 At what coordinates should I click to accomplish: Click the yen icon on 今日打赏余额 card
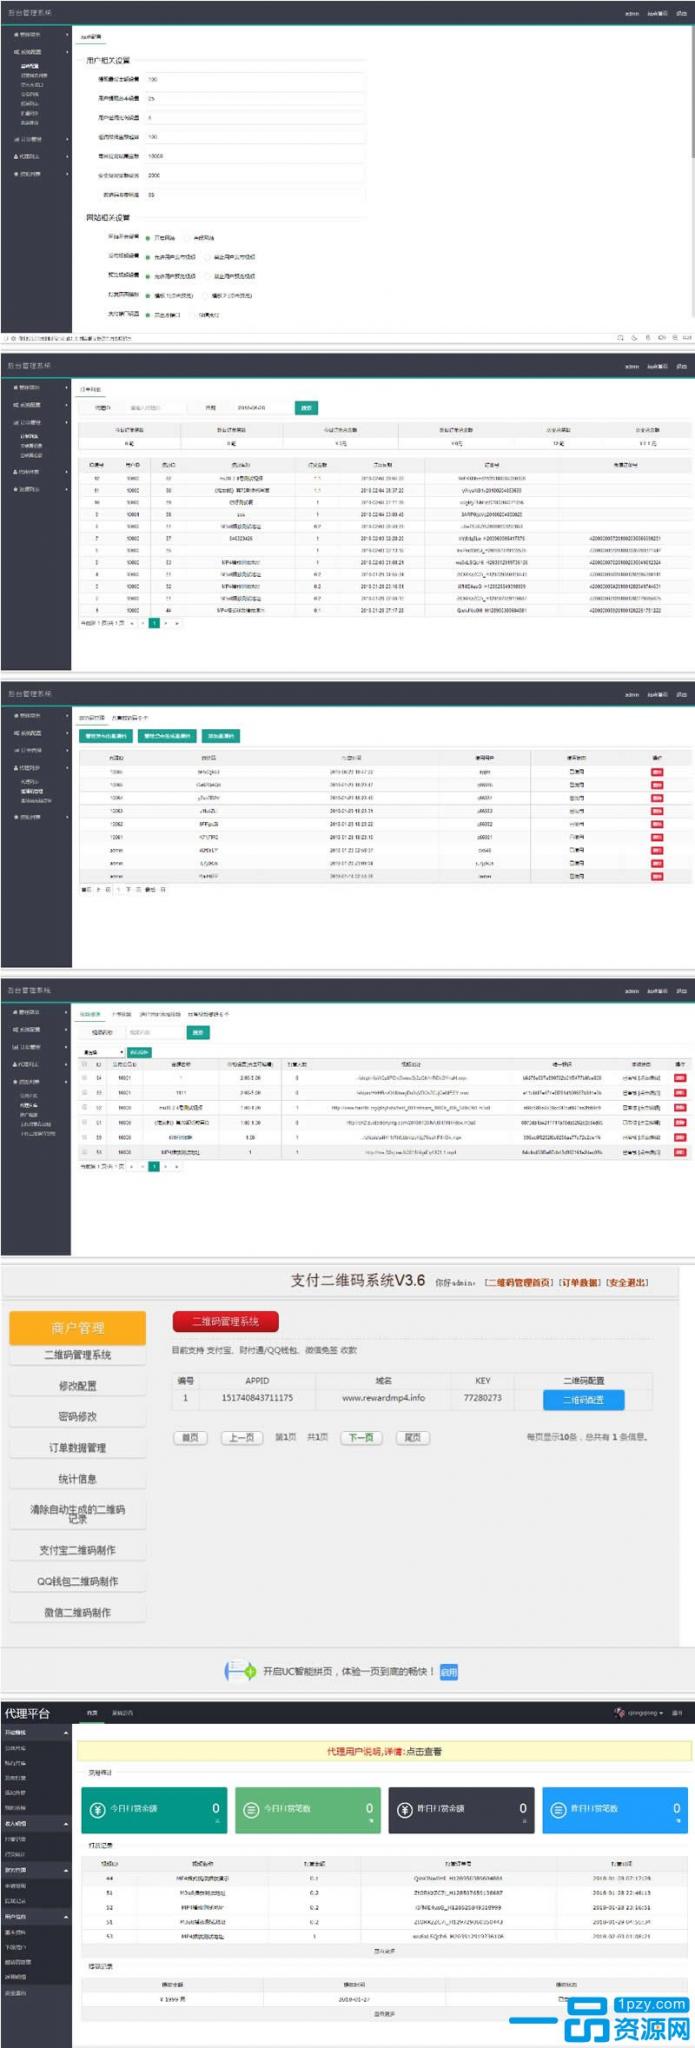tap(97, 1809)
